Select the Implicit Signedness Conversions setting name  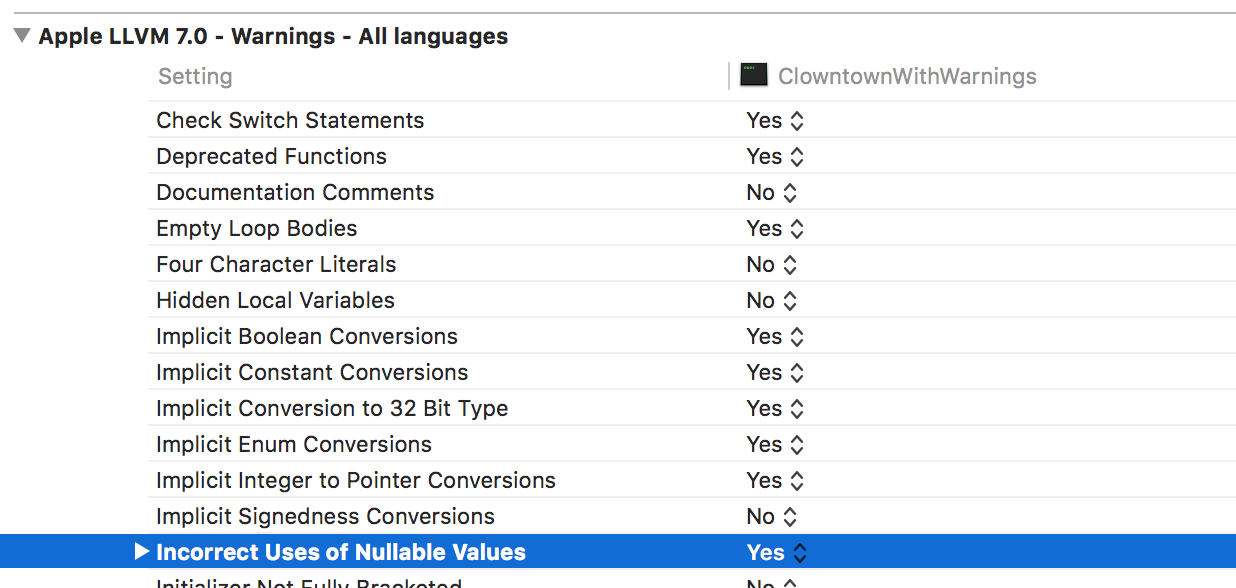tap(325, 517)
